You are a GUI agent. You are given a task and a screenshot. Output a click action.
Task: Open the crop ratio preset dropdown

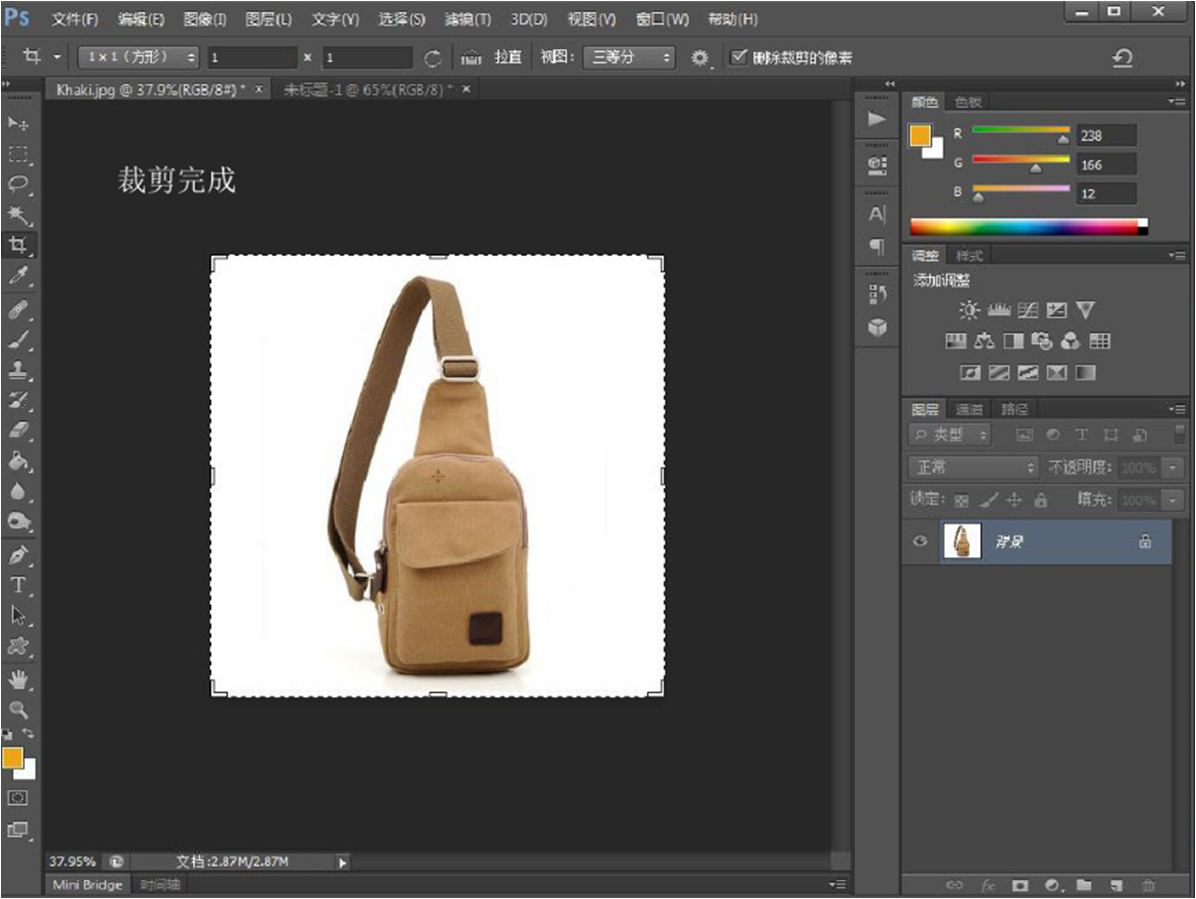139,58
